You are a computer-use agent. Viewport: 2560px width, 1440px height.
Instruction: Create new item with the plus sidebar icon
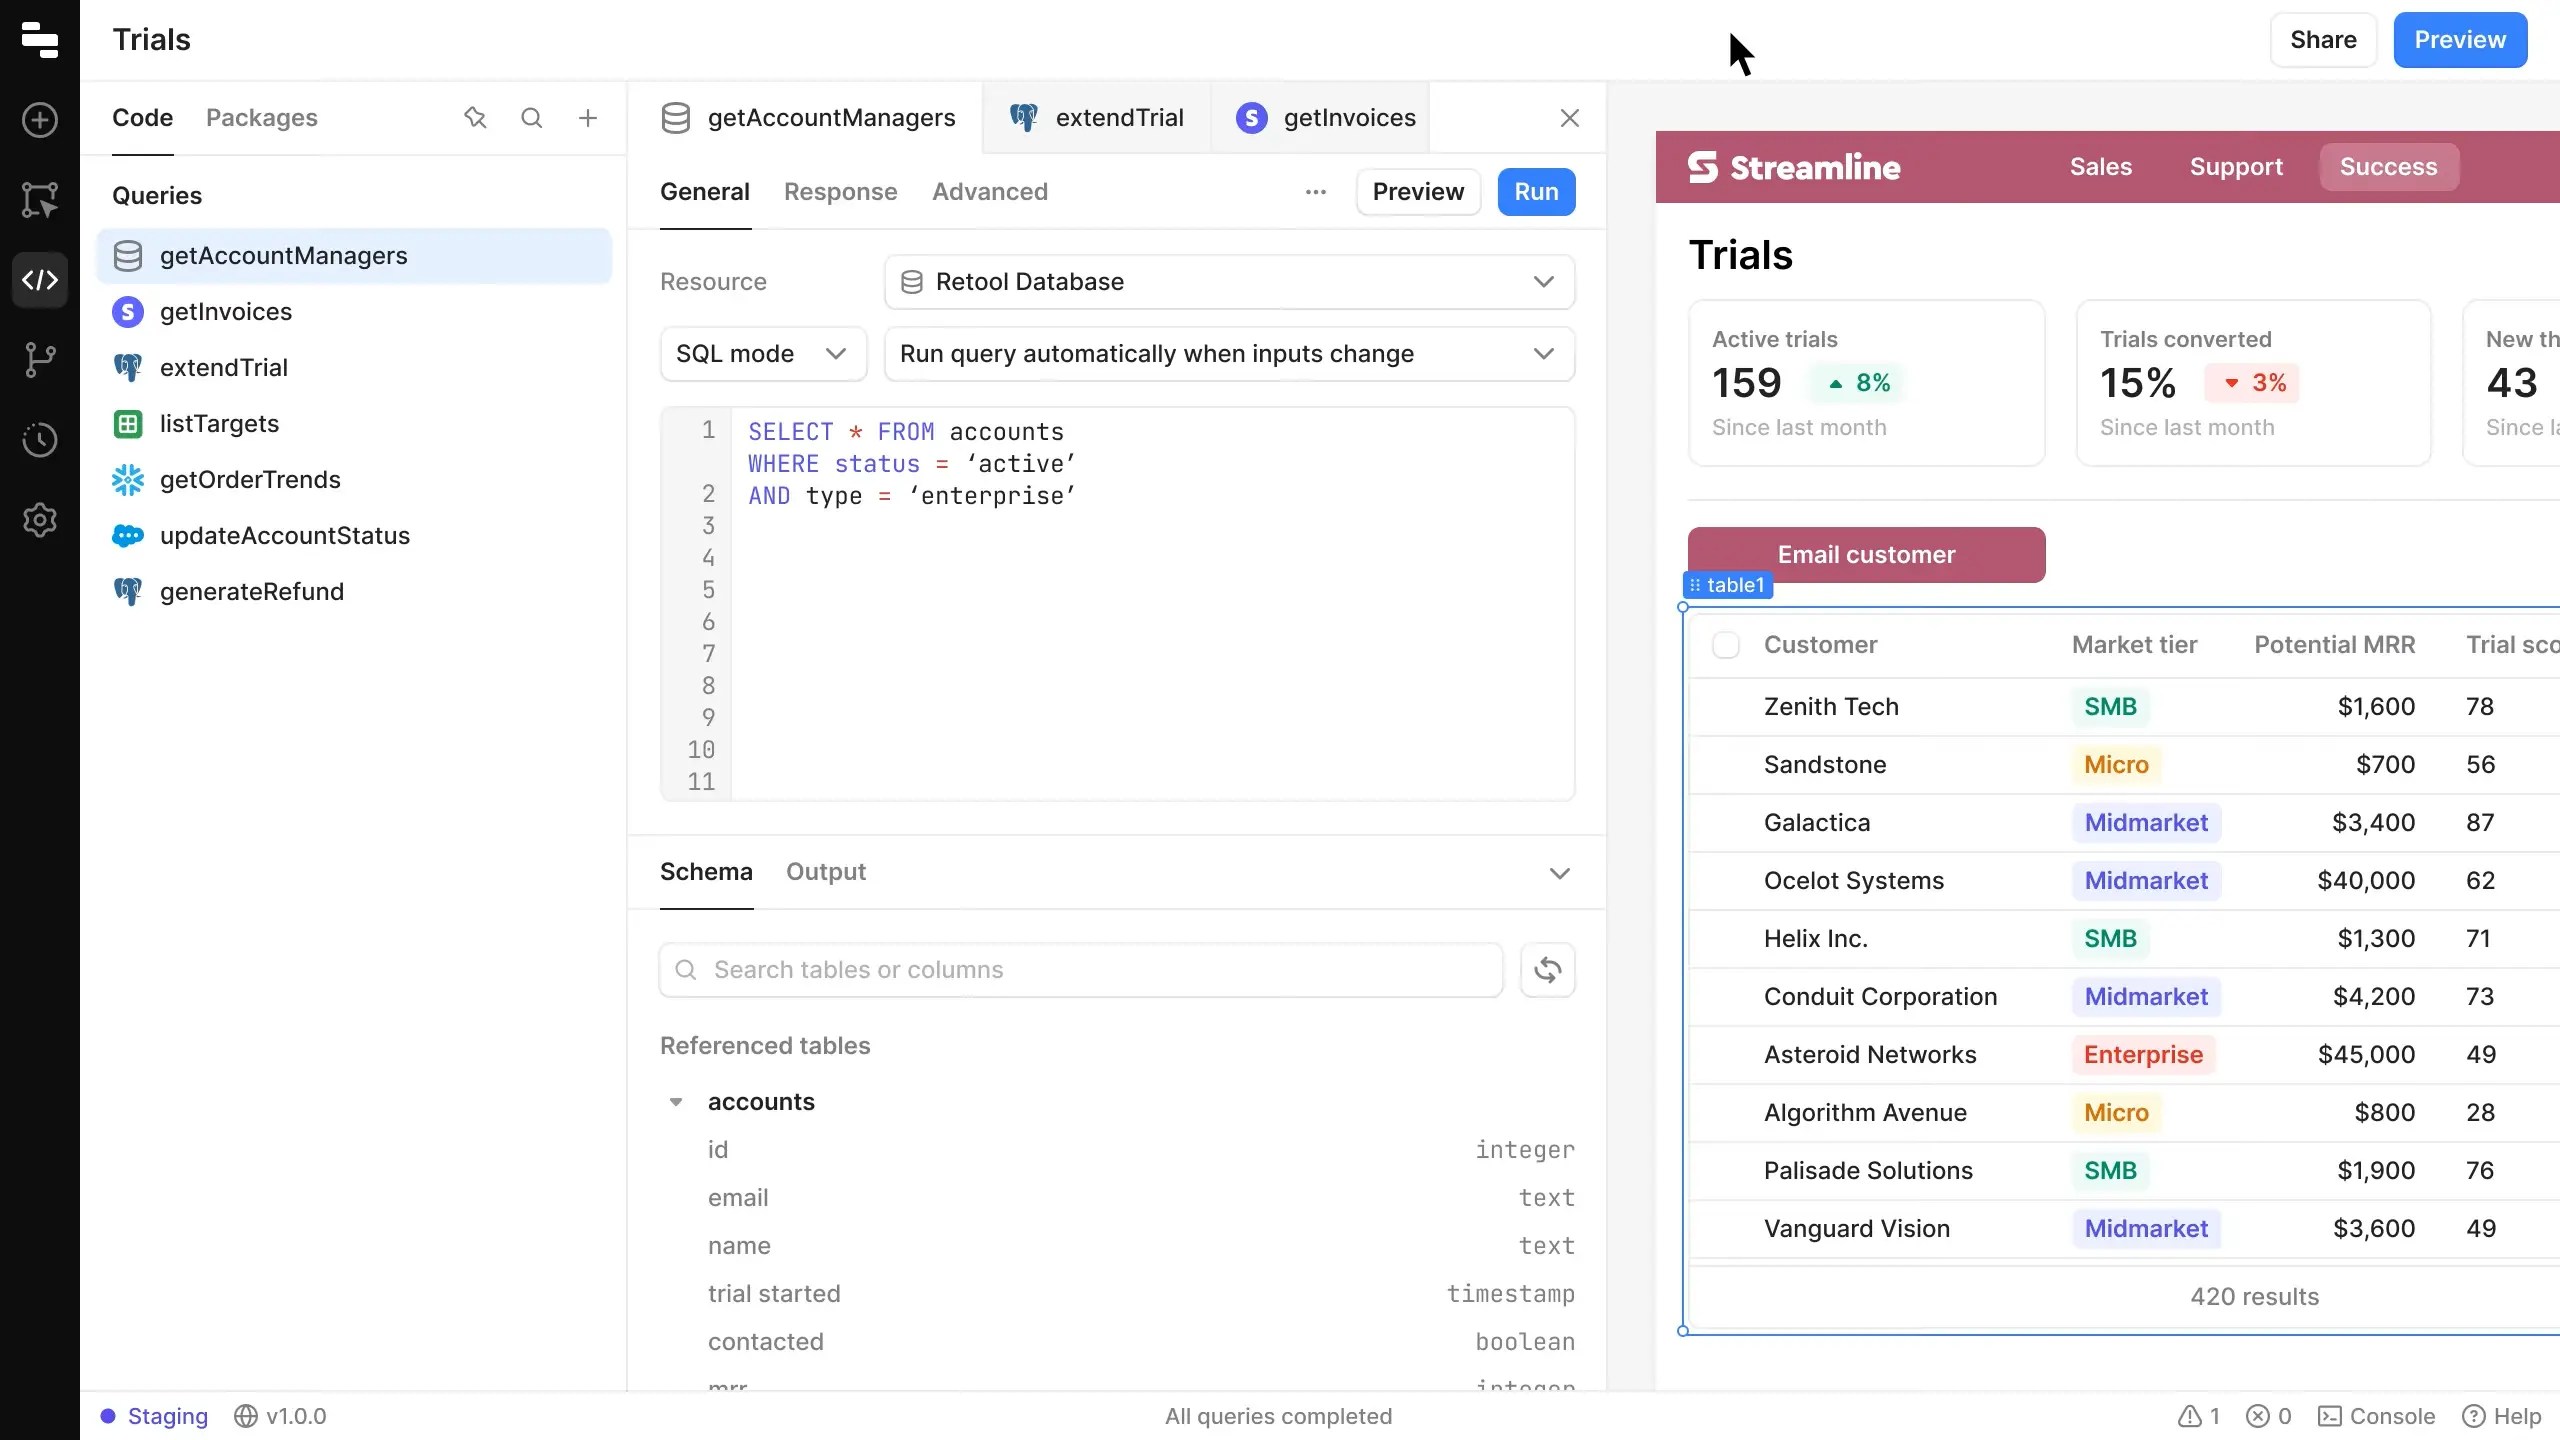pos(39,119)
